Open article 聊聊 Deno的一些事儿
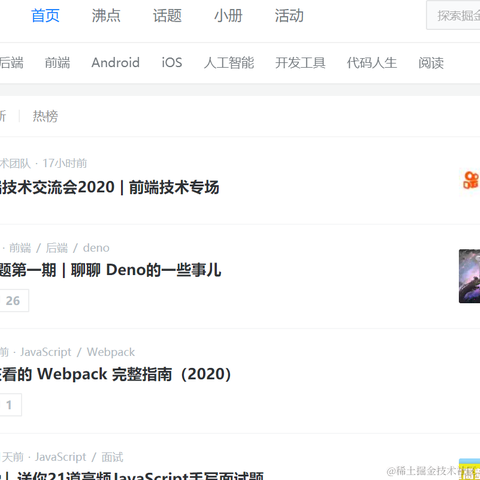The width and height of the screenshot is (480, 480). (x=110, y=270)
